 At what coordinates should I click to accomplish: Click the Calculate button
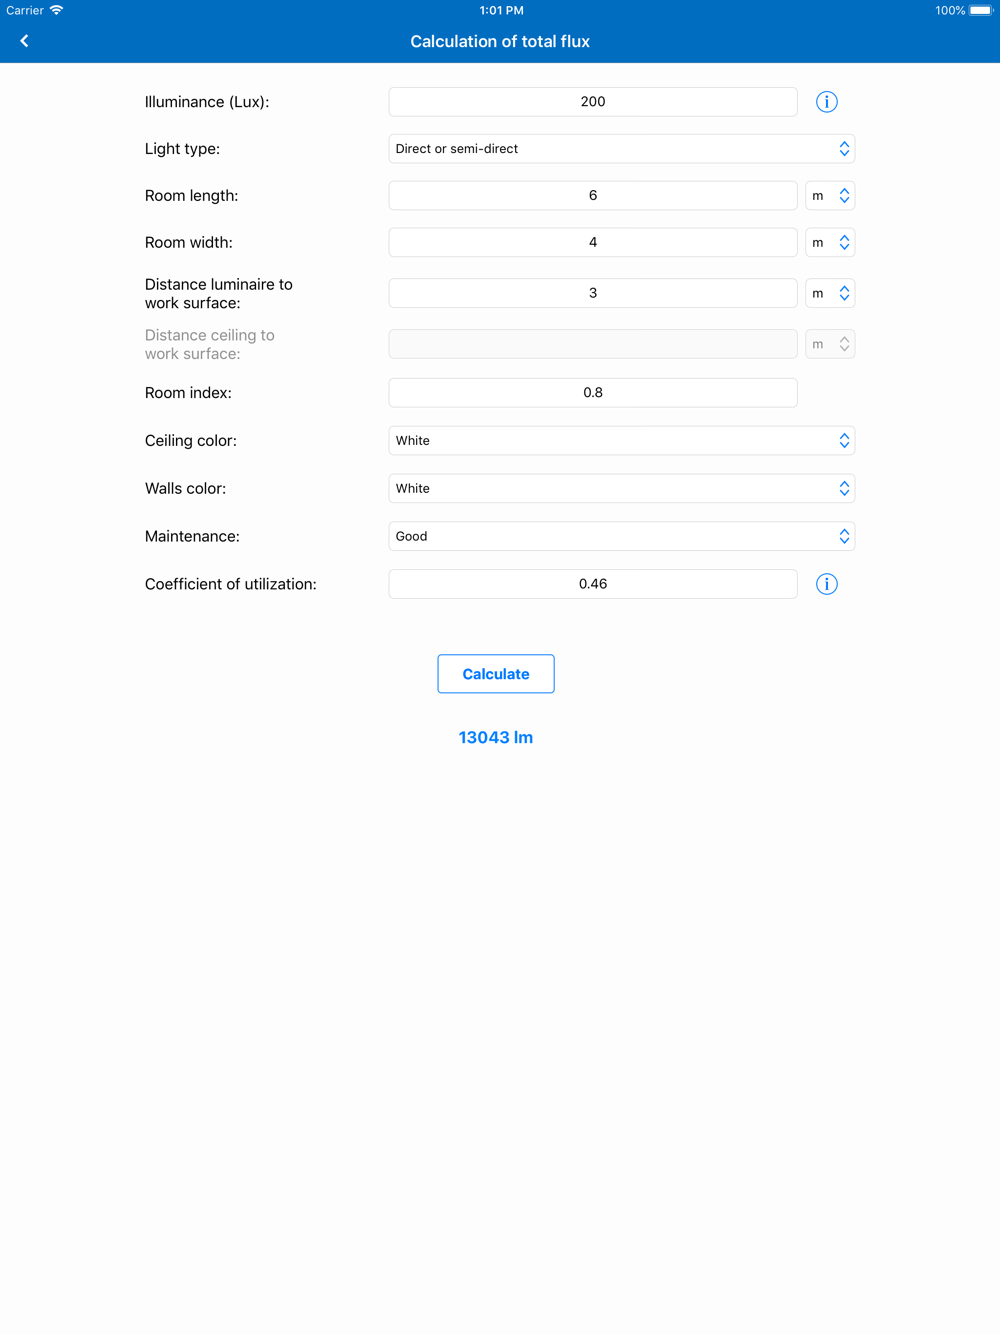[496, 674]
